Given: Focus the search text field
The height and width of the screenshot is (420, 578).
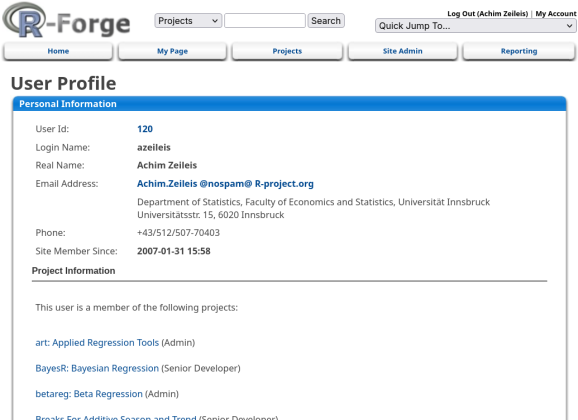Looking at the screenshot, I should (265, 21).
